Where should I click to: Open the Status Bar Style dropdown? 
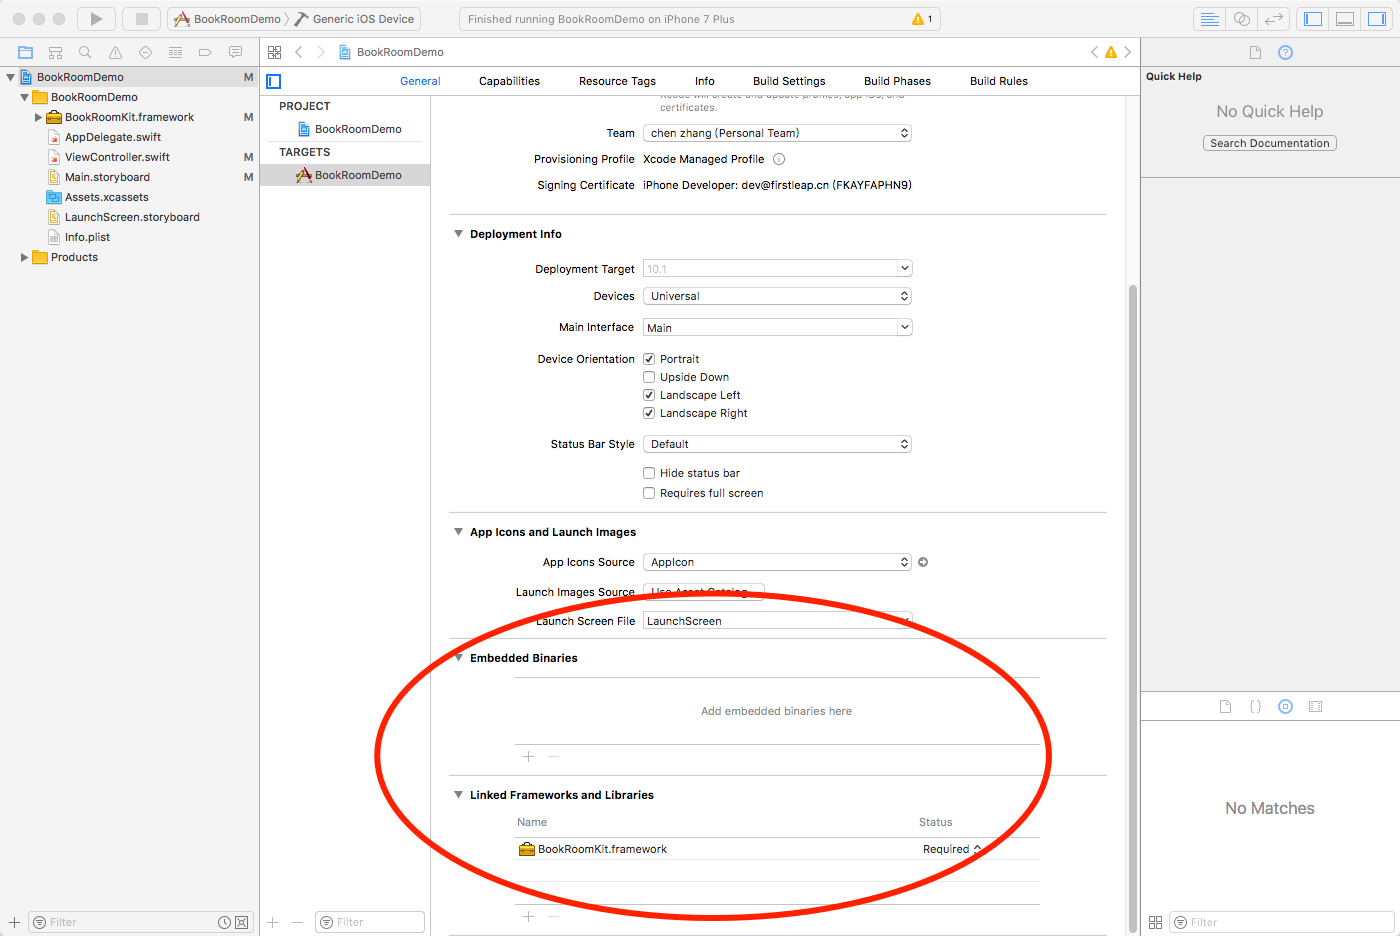coord(777,444)
